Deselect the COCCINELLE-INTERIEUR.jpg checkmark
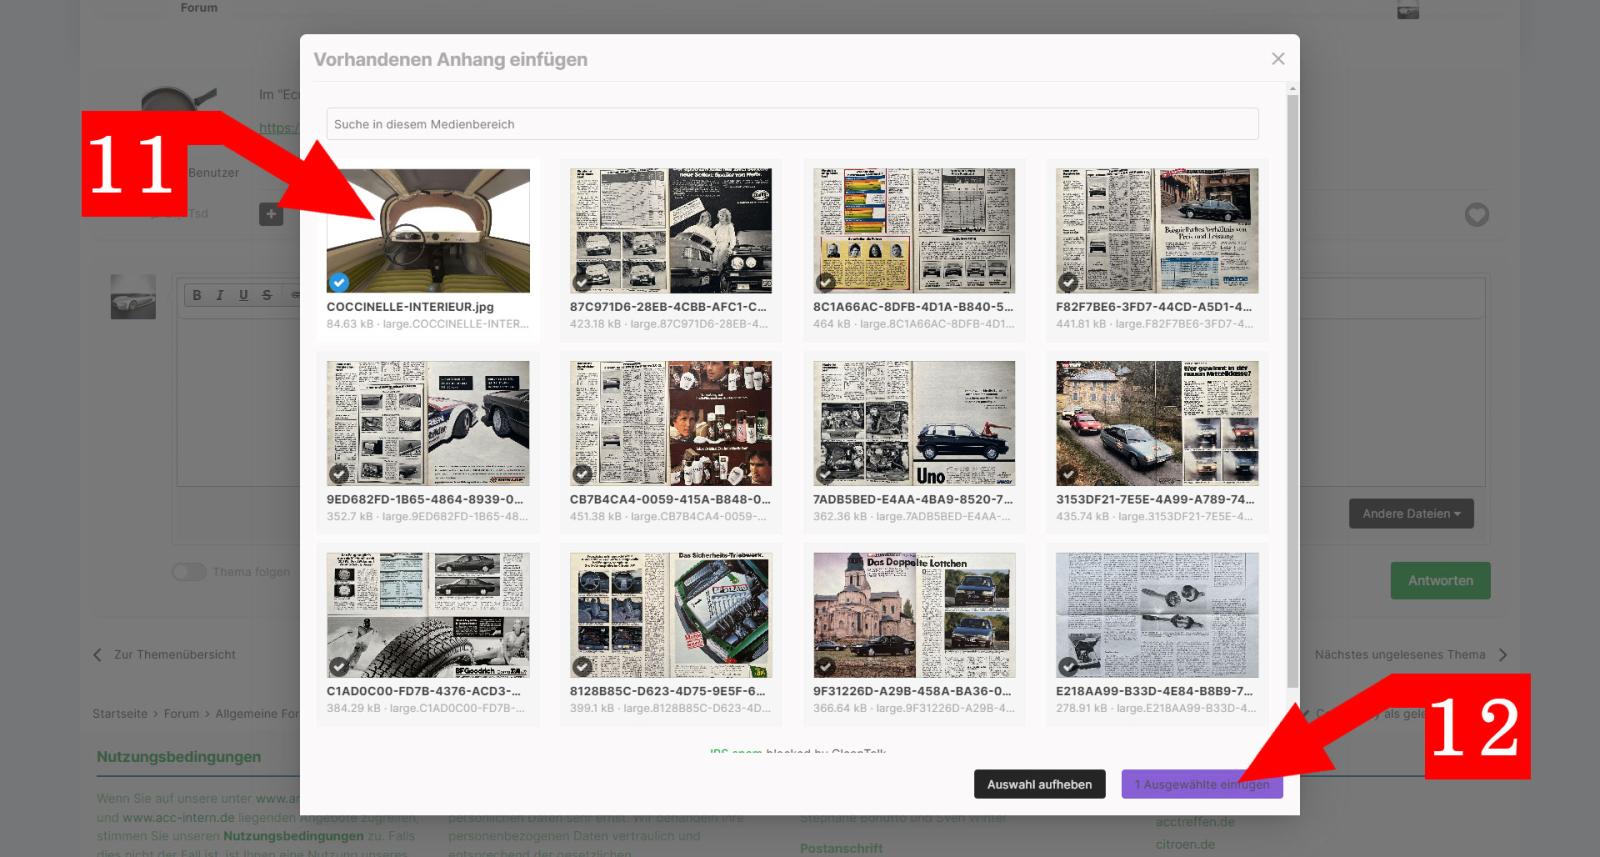 (x=339, y=282)
